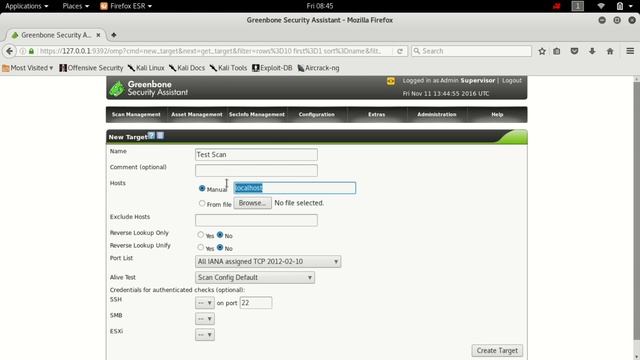Set Reverse Lookup Unify to Yes
Screen dimensions: 640x360
[x=200, y=247]
